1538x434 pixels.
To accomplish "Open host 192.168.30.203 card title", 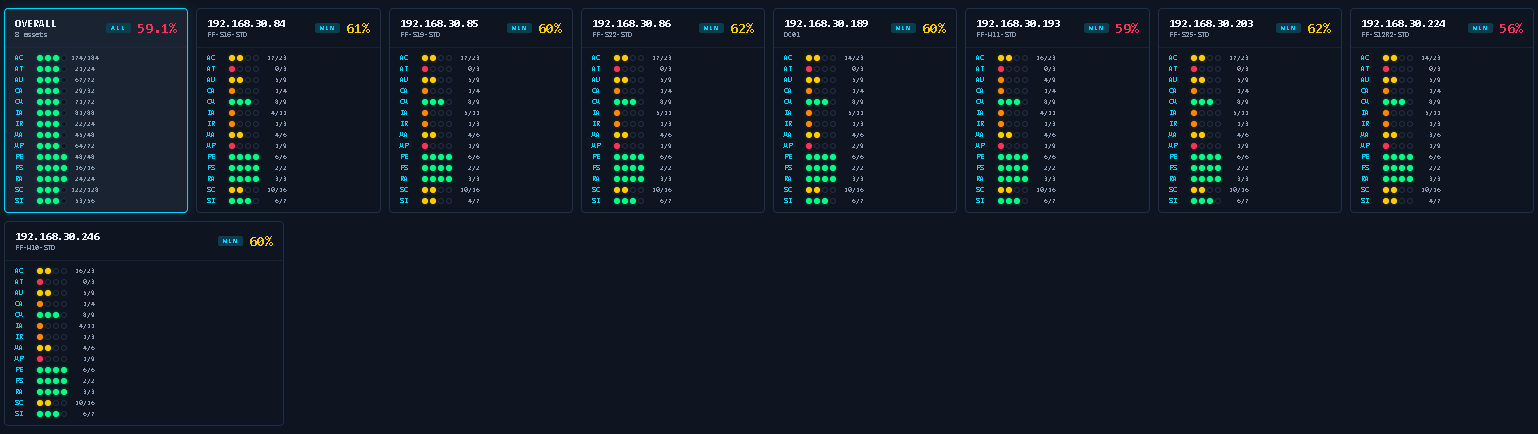I will pos(1211,24).
